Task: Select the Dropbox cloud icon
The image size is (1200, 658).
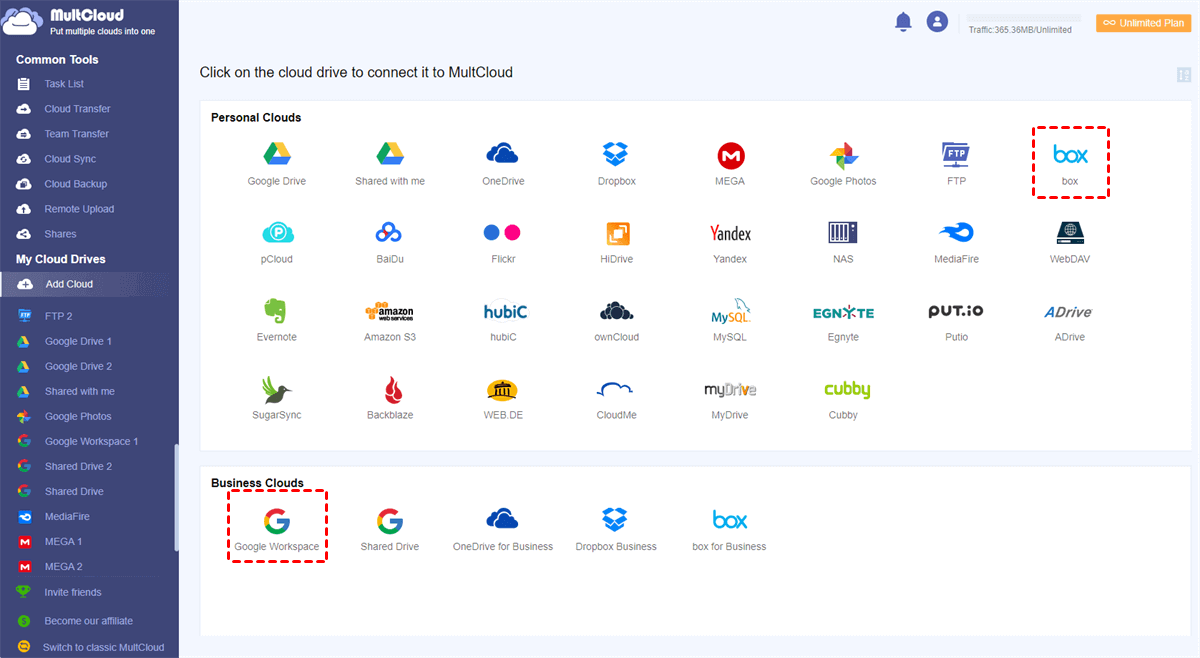Action: (x=615, y=155)
